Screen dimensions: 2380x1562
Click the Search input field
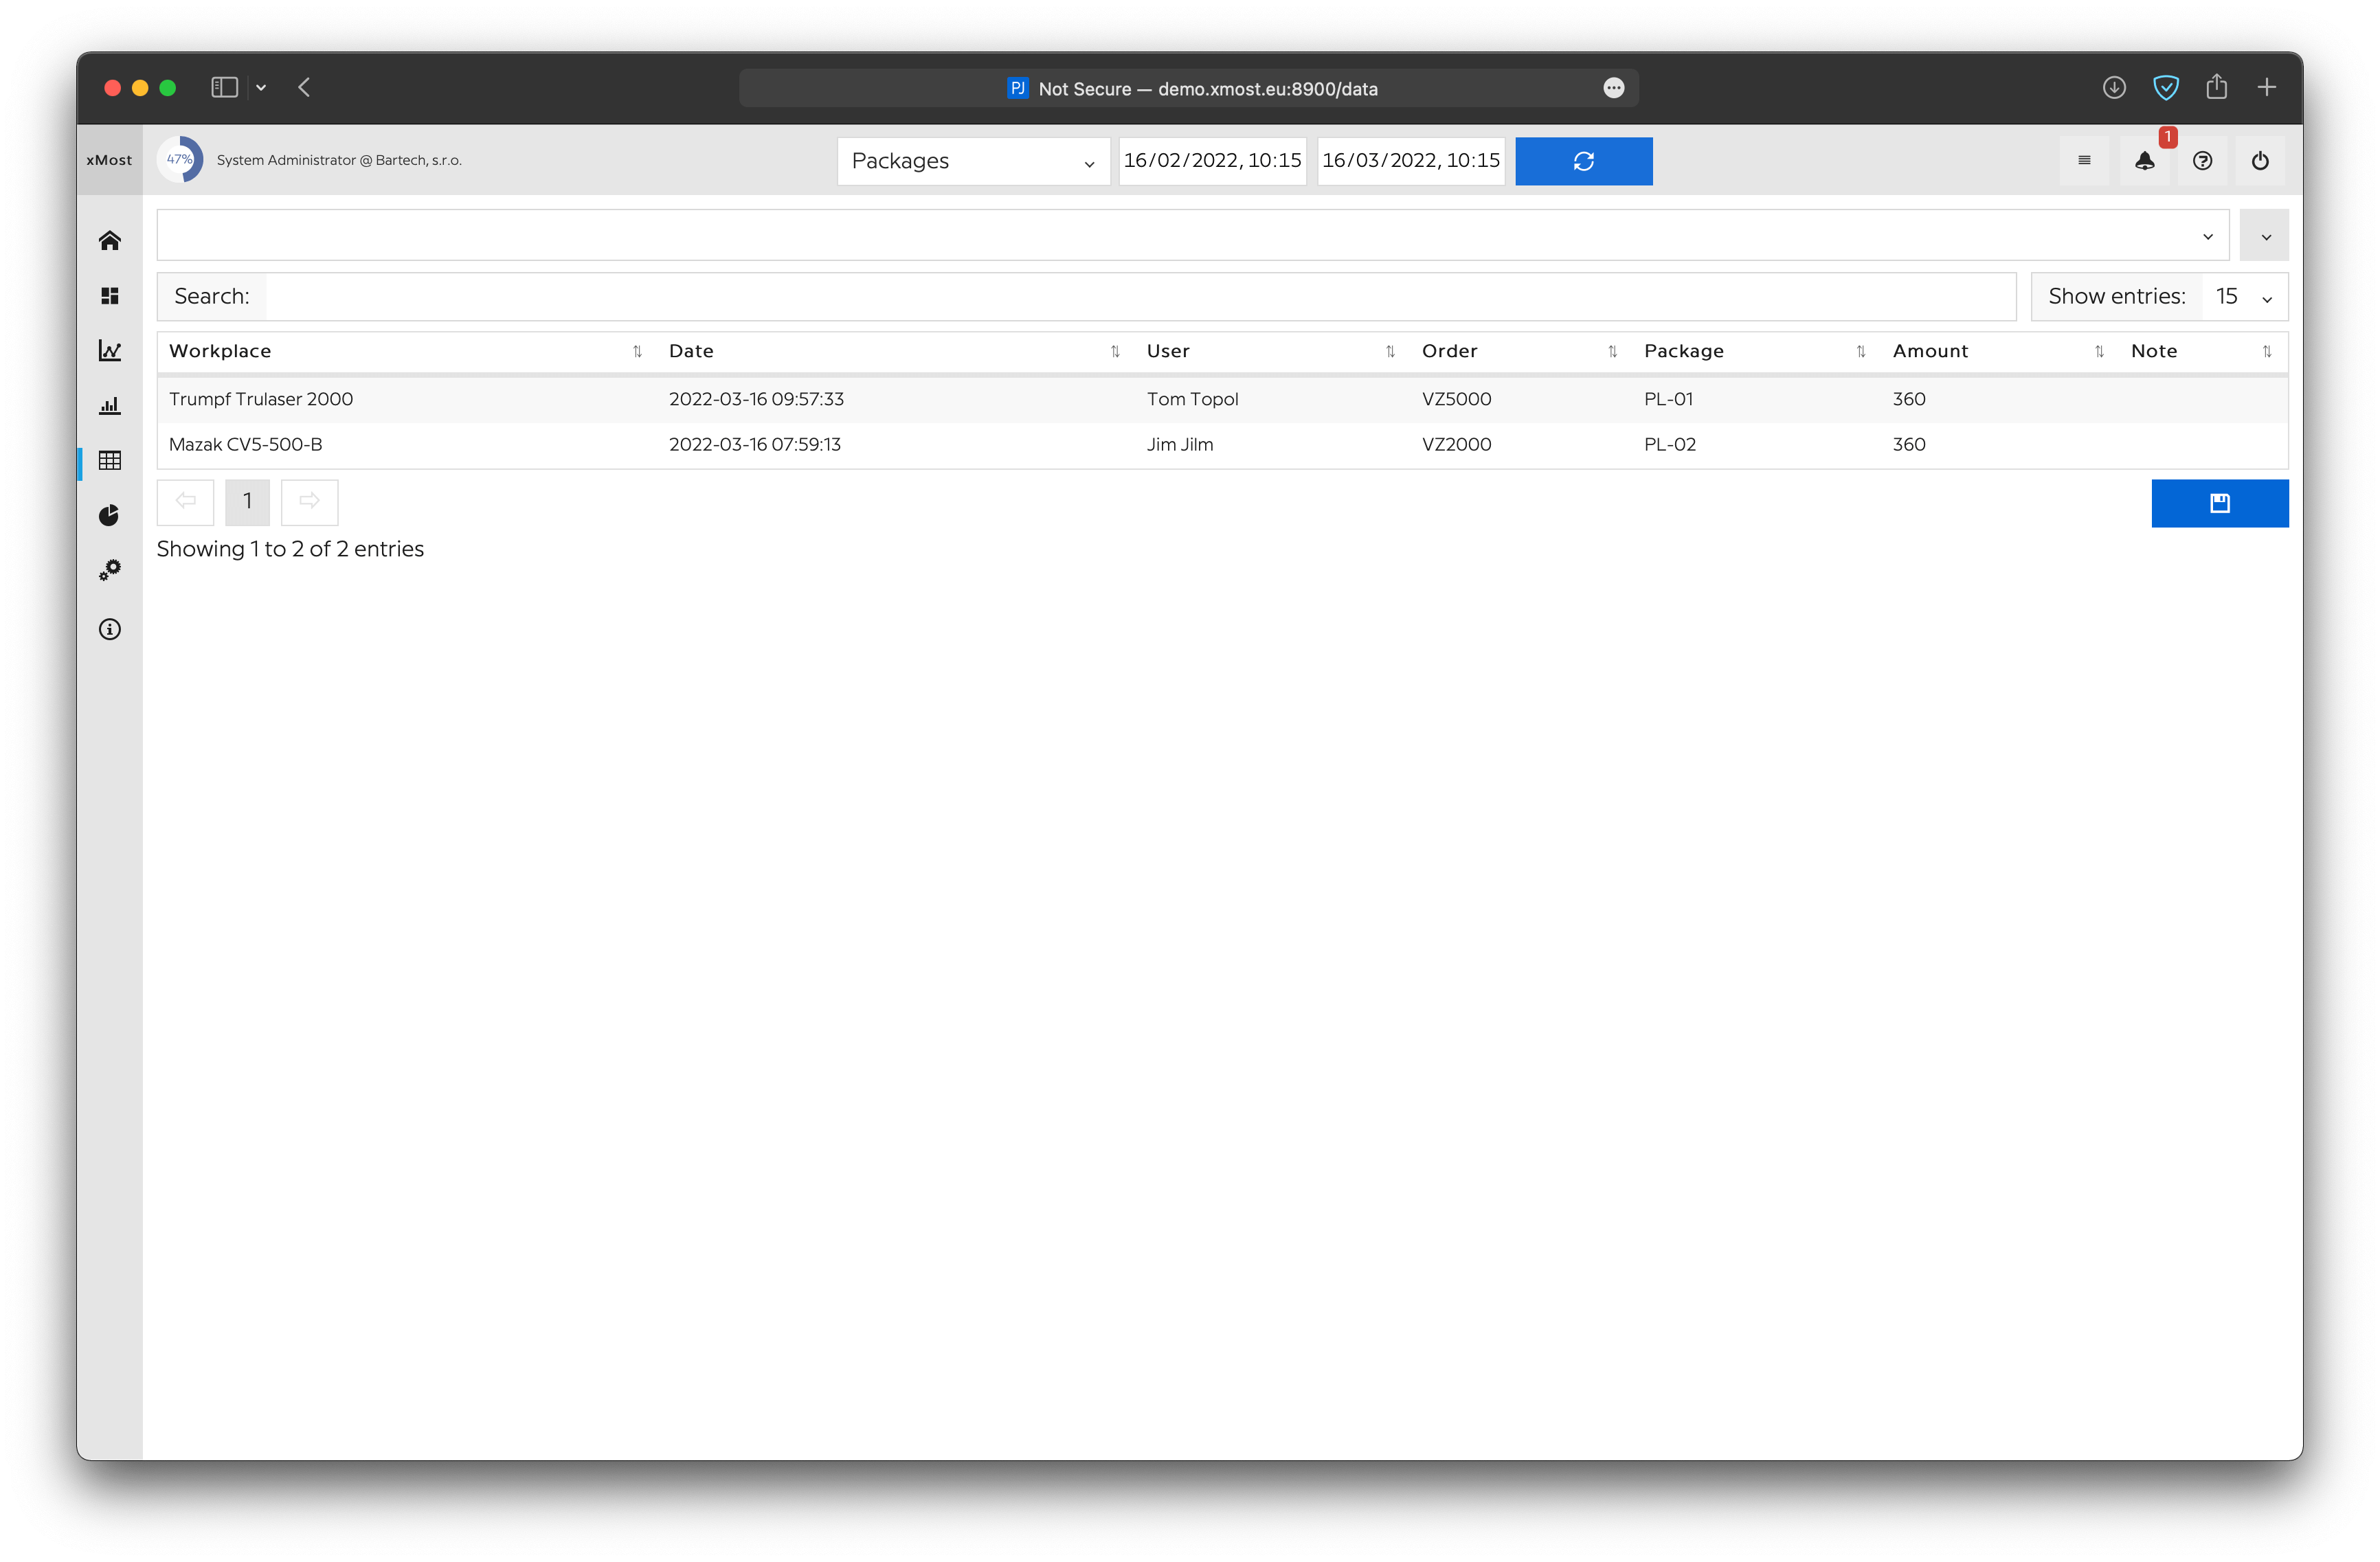pyautogui.click(x=1139, y=297)
